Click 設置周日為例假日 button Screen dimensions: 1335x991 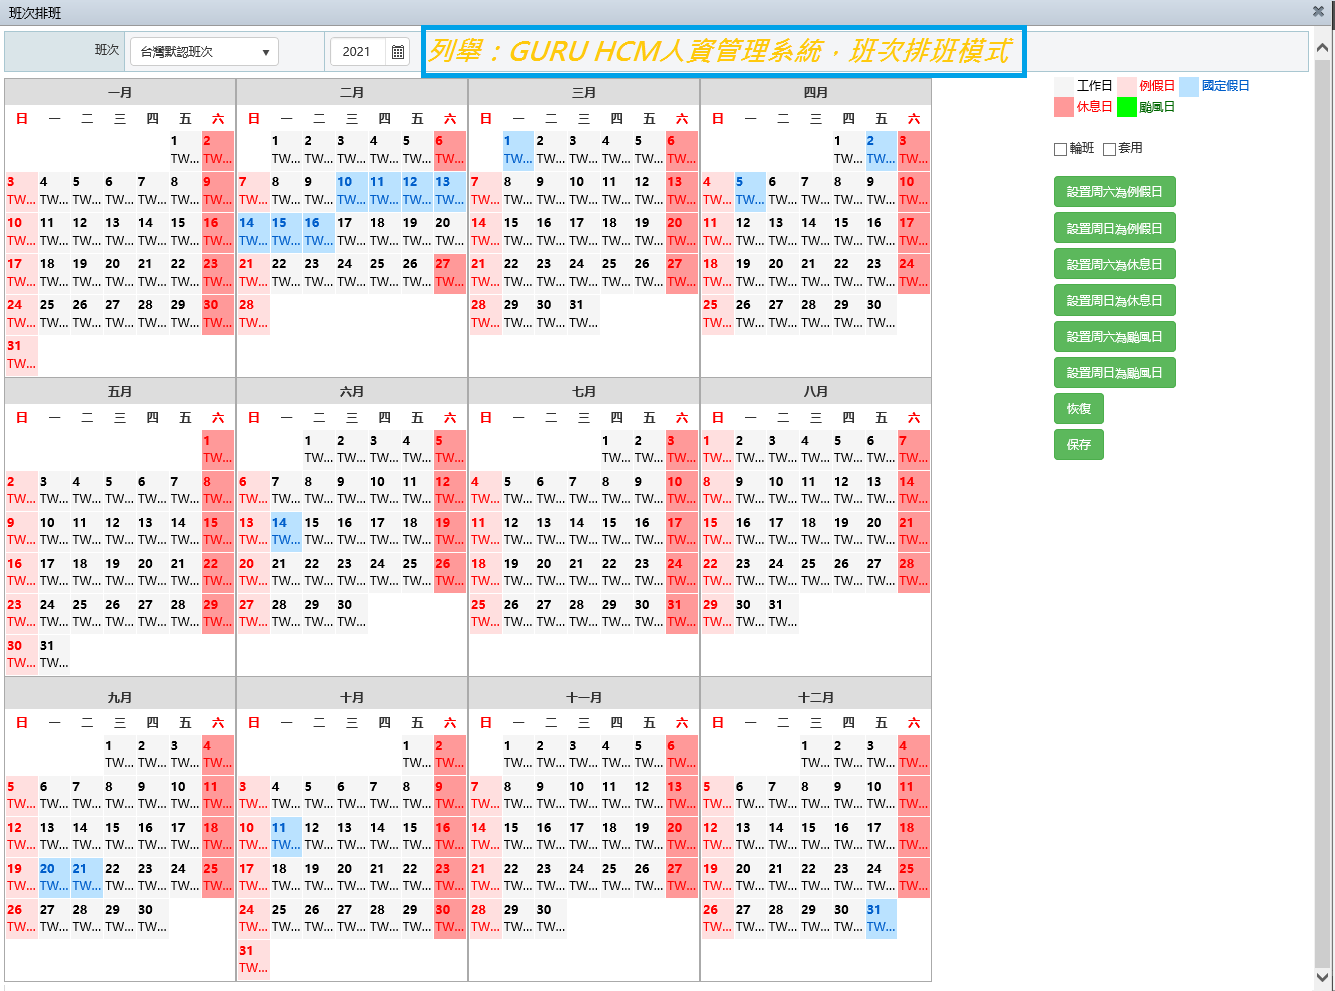pos(1115,228)
